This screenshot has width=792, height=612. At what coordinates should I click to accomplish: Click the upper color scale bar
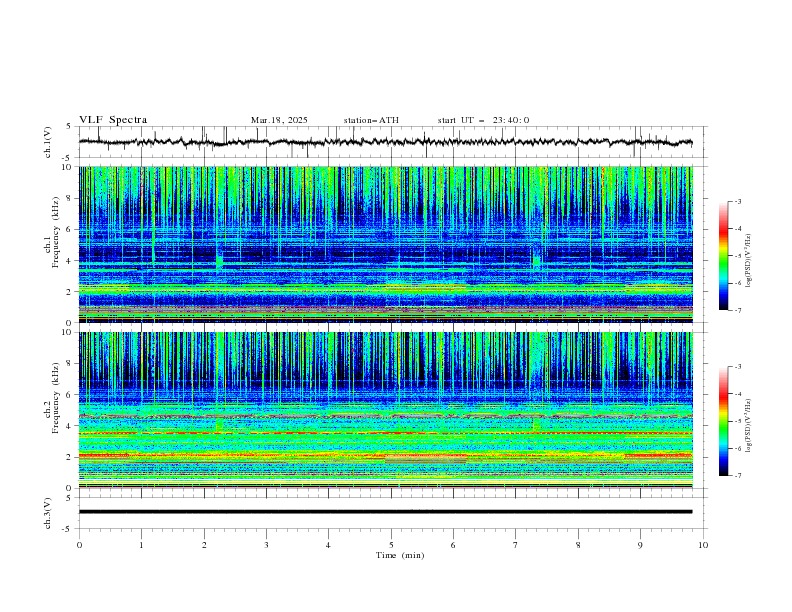coord(723,256)
